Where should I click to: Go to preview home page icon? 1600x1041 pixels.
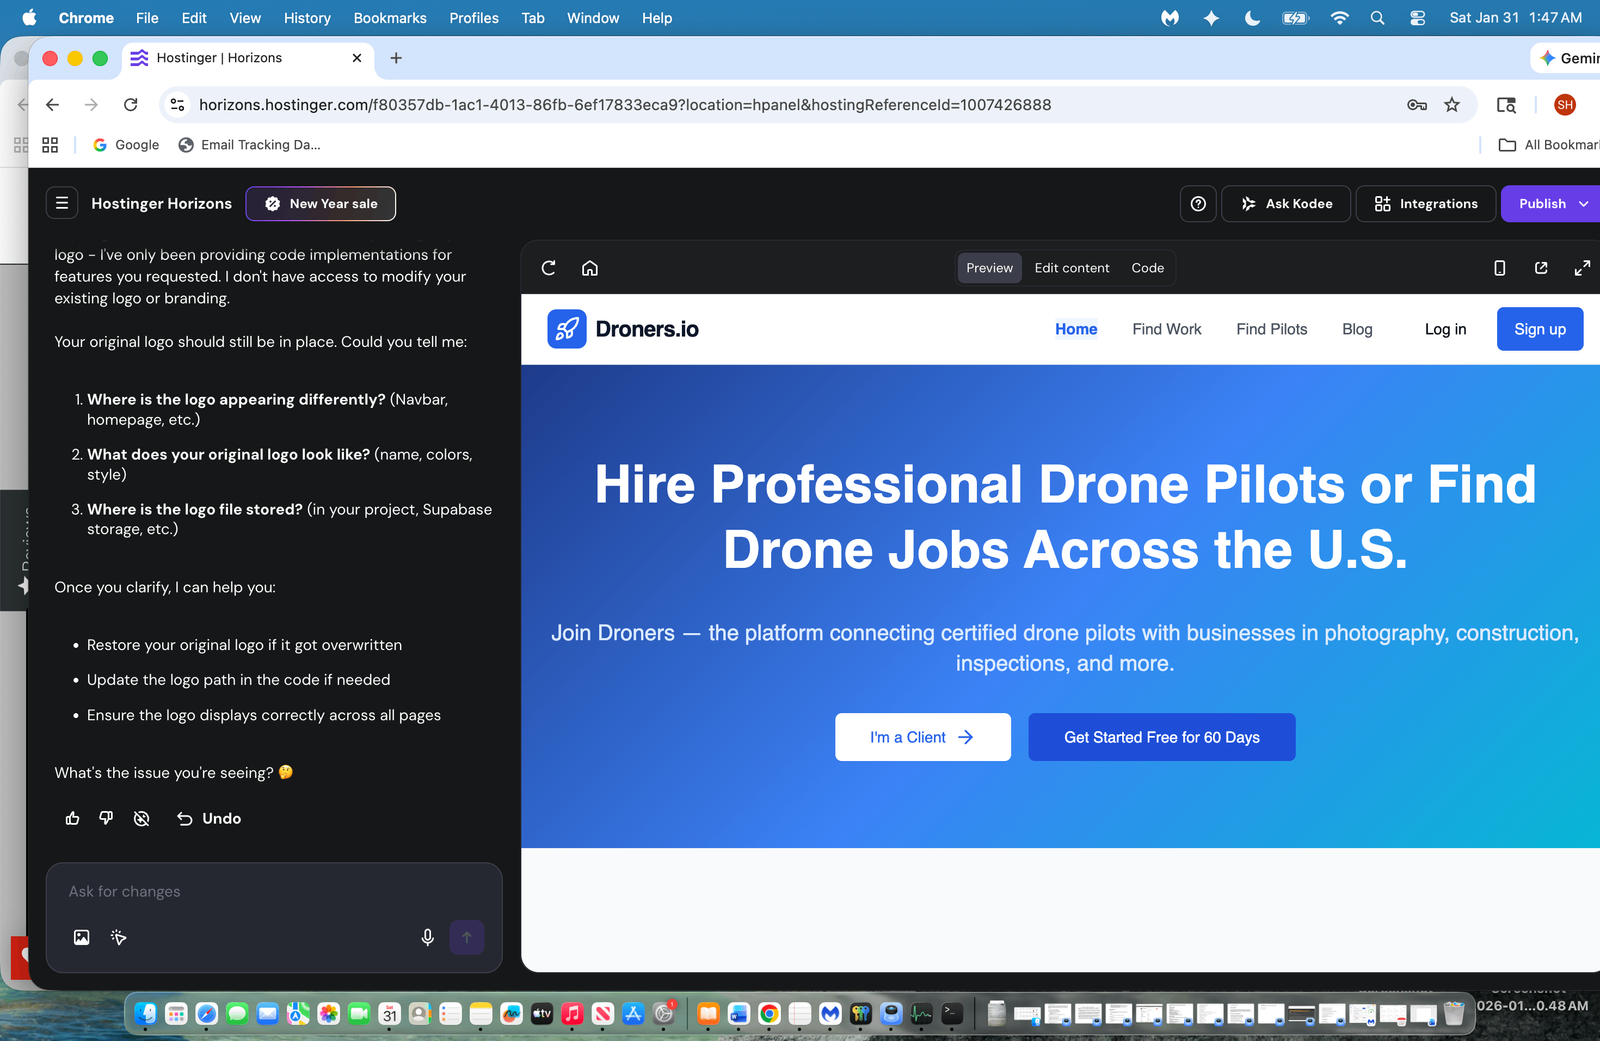(x=590, y=268)
